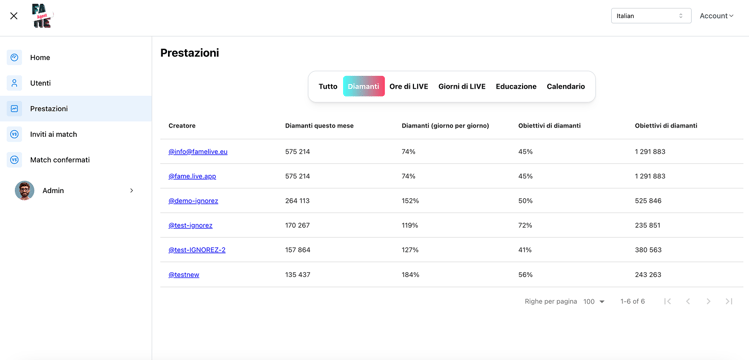Click the Prestazioni chart icon in sidebar
The width and height of the screenshot is (749, 360).
coord(14,109)
